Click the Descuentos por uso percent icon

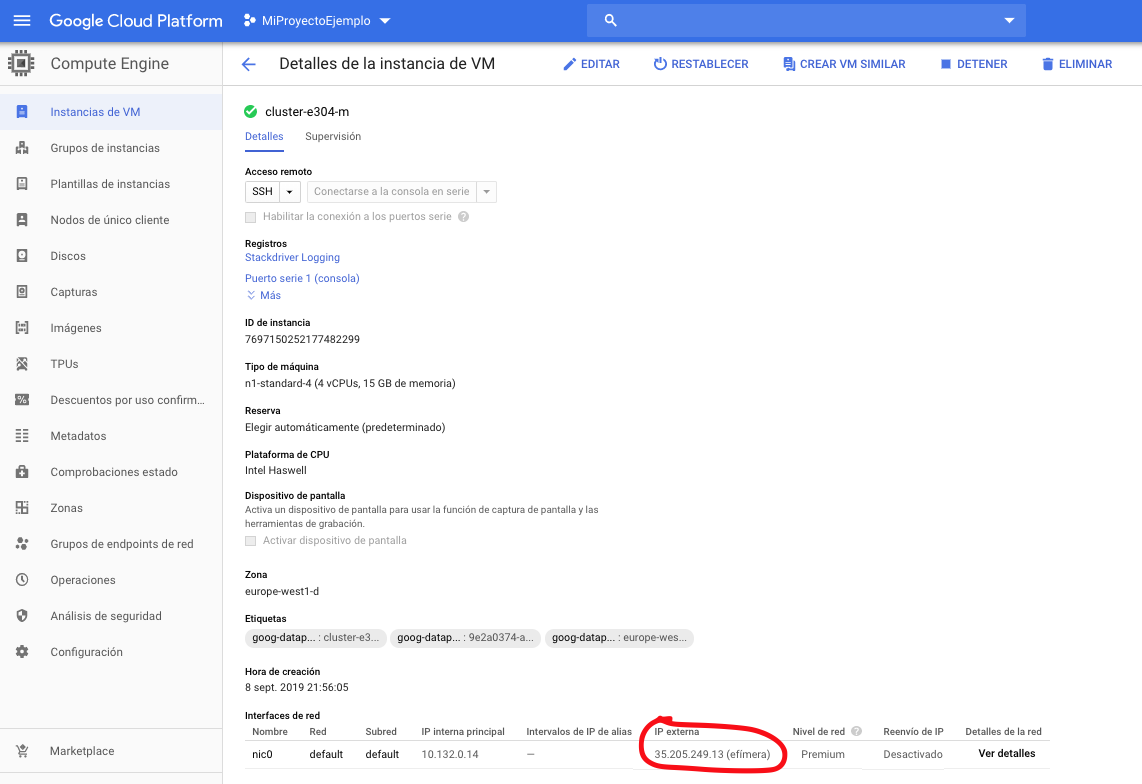pos(22,399)
